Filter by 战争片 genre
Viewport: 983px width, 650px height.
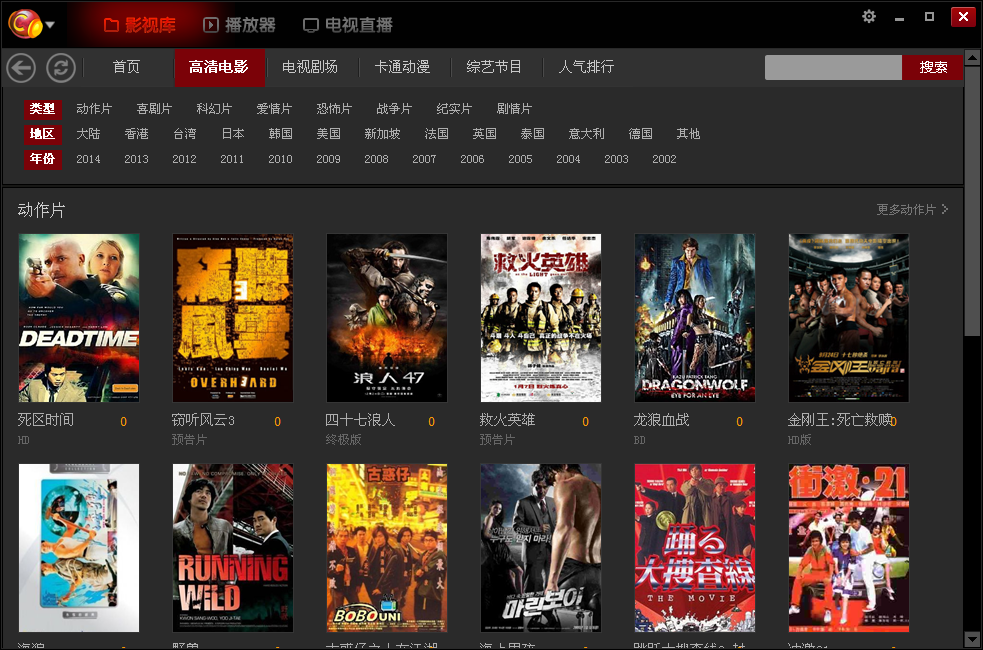[x=394, y=108]
